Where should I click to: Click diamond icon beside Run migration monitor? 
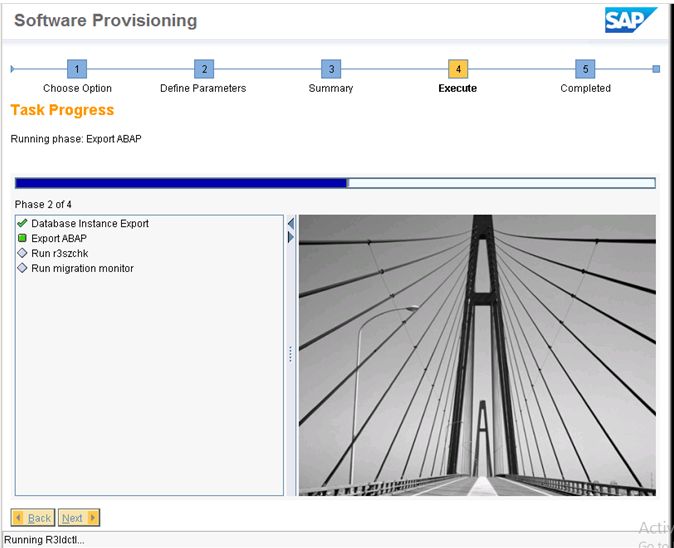coord(22,268)
